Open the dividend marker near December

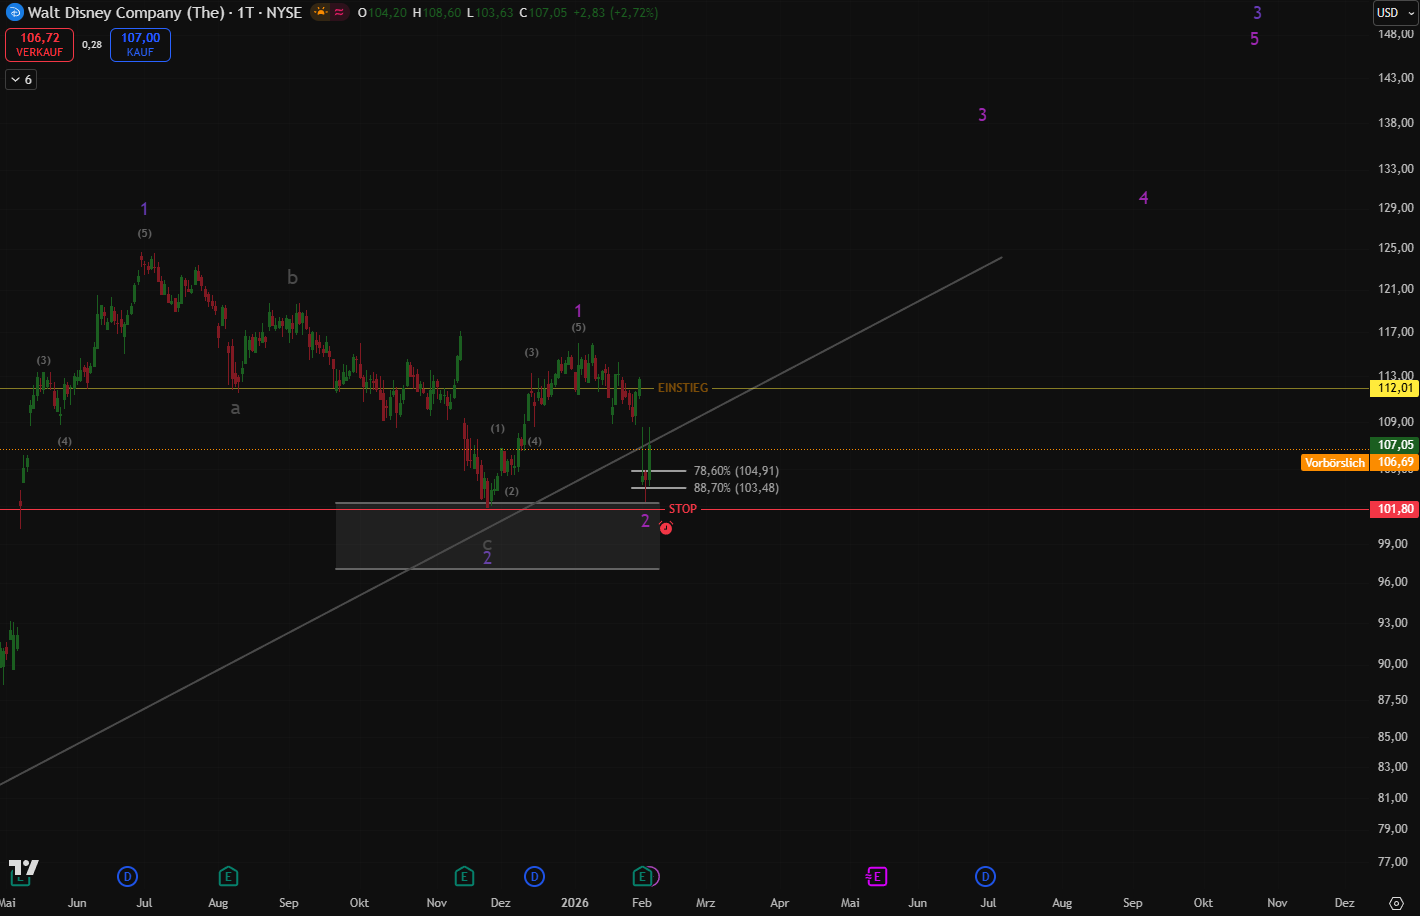pyautogui.click(x=535, y=877)
